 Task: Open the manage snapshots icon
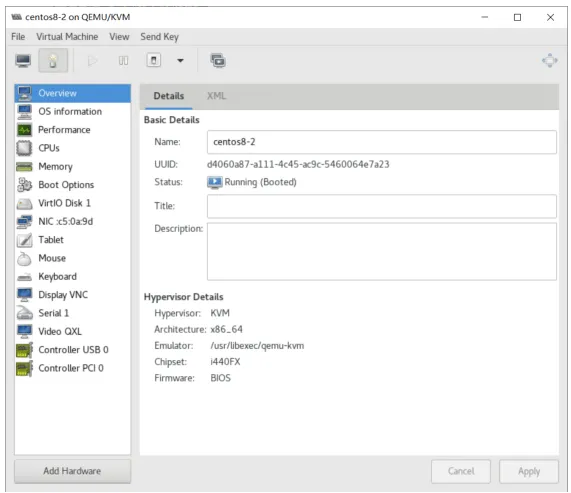218,60
